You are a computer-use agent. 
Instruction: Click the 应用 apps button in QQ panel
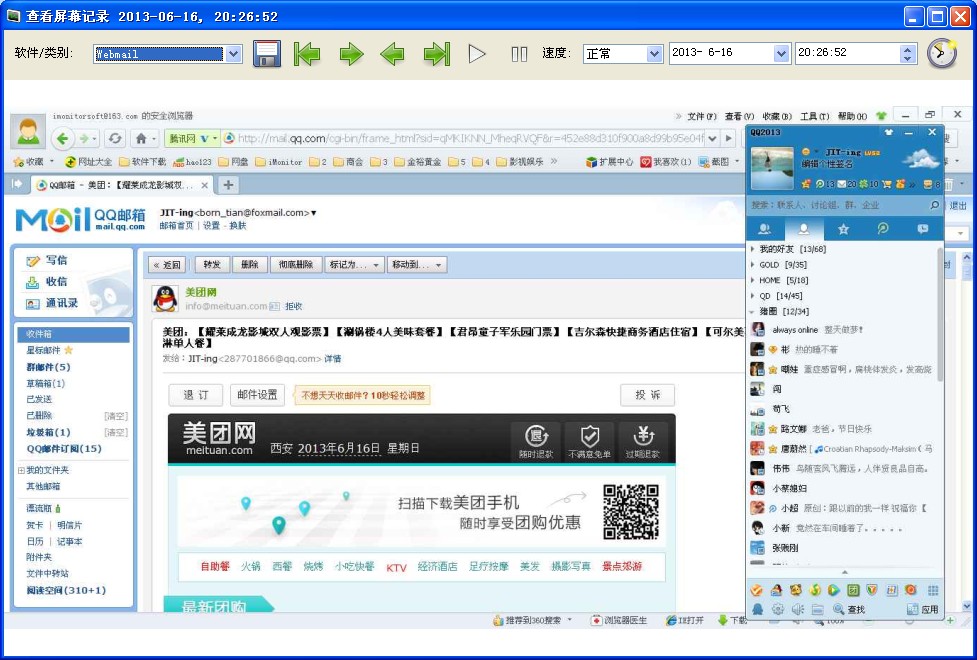tap(923, 610)
